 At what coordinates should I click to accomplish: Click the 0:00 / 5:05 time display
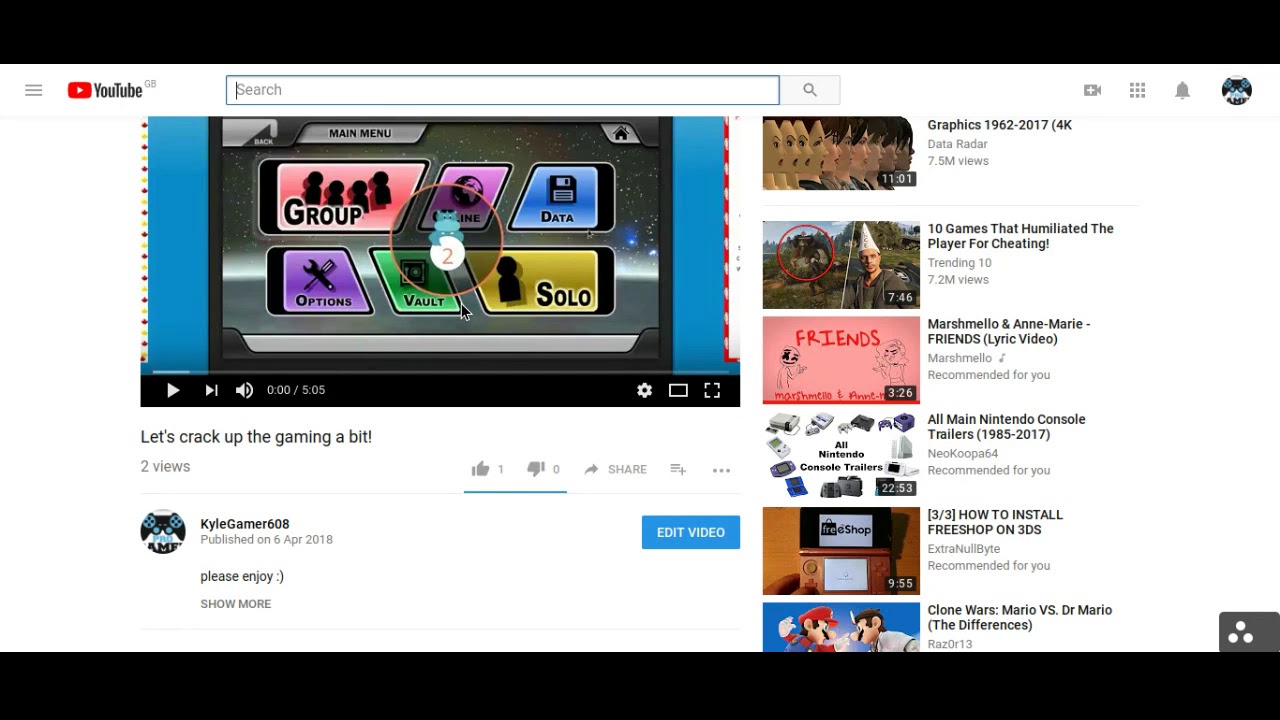[x=296, y=390]
